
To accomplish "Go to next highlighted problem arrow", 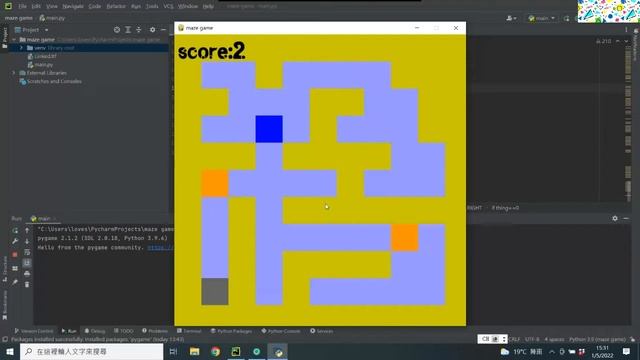I will (626, 41).
